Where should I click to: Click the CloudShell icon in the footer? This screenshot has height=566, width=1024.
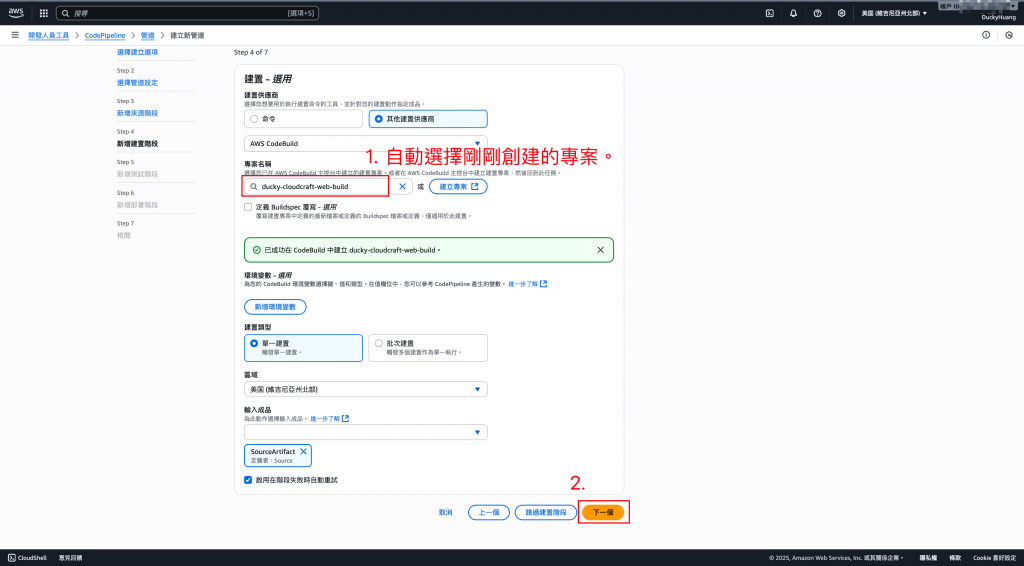[x=12, y=558]
